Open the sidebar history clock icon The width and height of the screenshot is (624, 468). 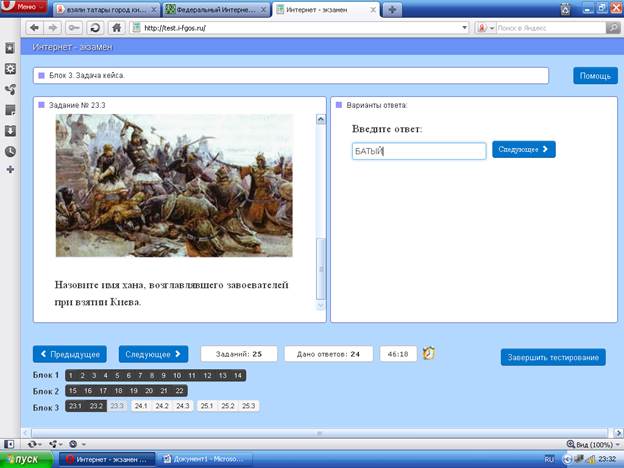pyautogui.click(x=10, y=151)
